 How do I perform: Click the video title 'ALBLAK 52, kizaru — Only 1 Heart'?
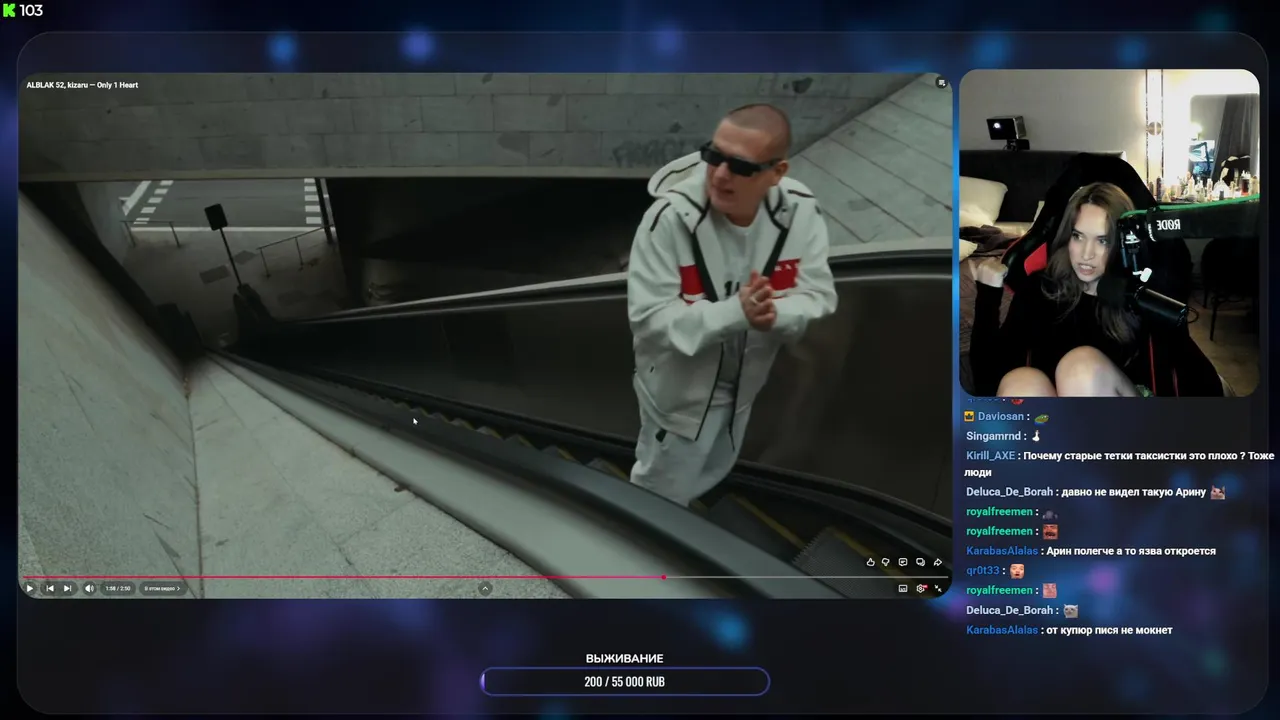(x=82, y=85)
